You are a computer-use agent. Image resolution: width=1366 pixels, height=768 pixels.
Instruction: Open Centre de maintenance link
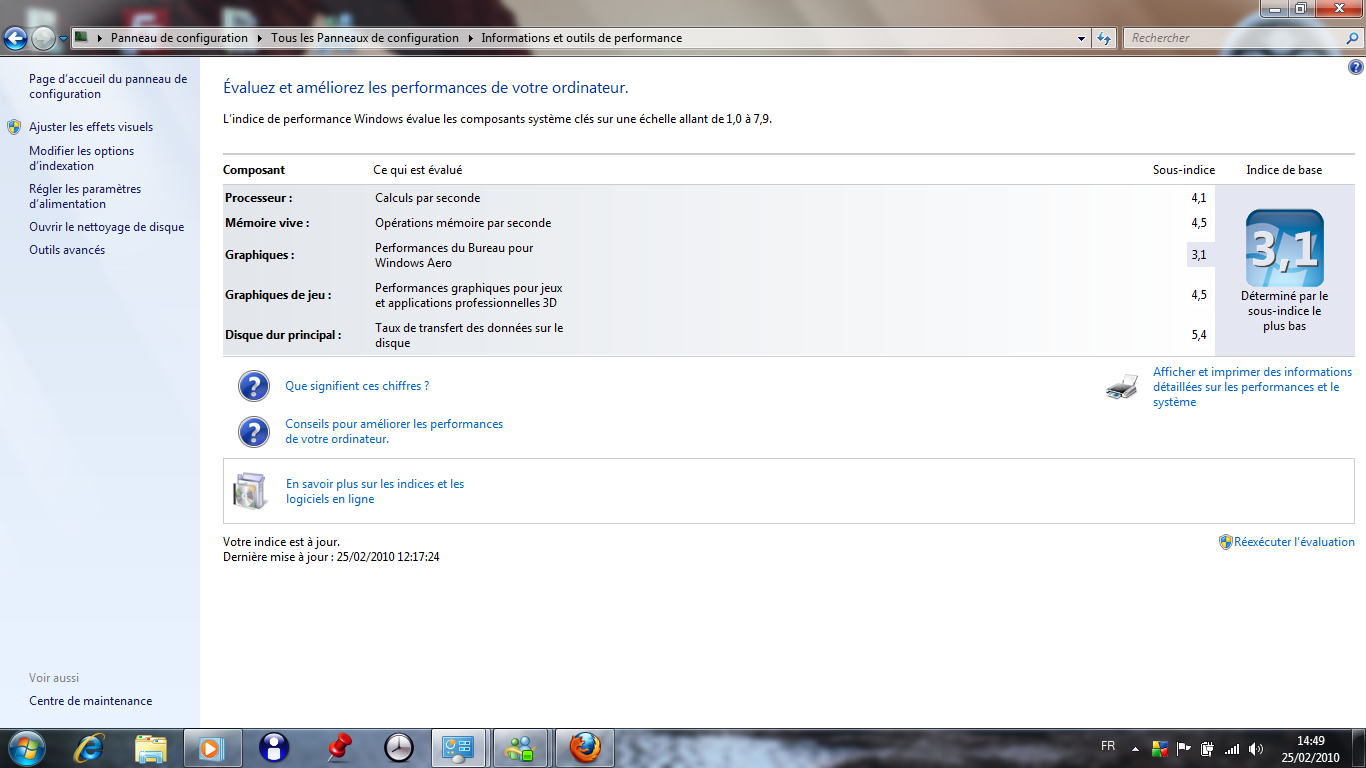91,701
